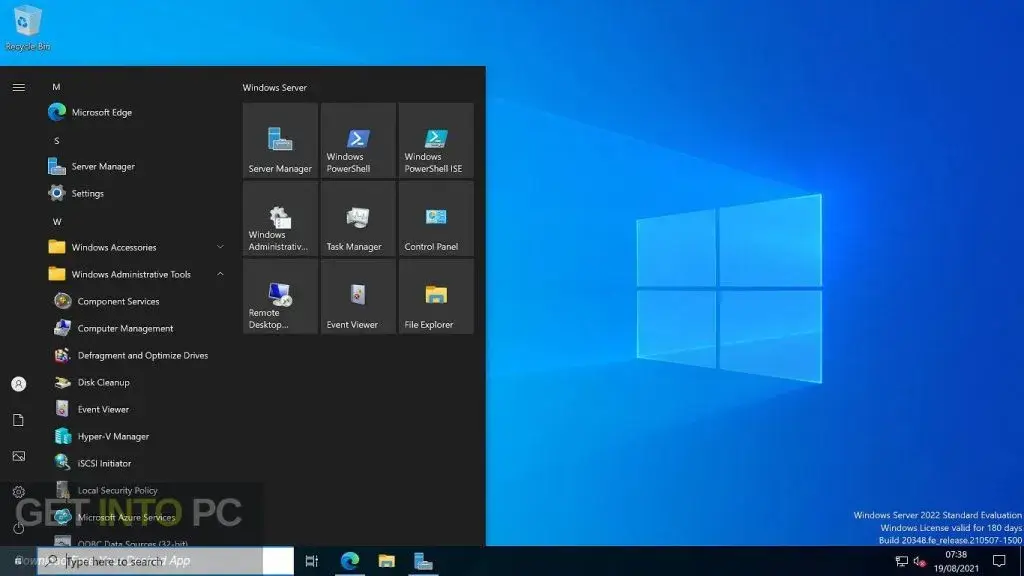Open the Windows PowerShell tile
This screenshot has height=576, width=1024.
357,140
